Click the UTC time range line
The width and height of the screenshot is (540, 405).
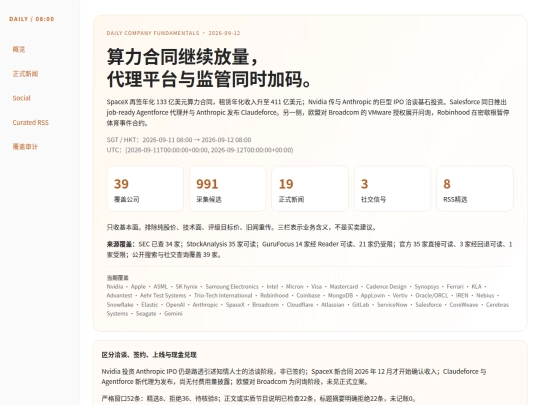pyautogui.click(x=200, y=150)
